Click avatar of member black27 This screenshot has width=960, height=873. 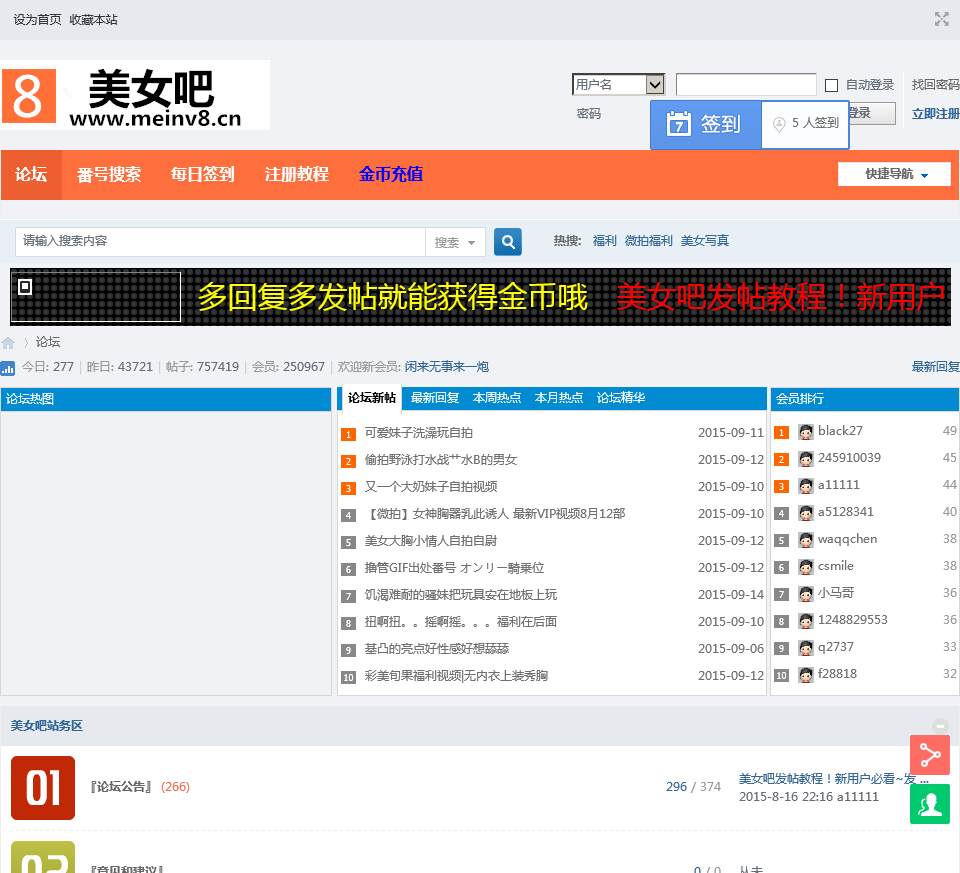806,432
